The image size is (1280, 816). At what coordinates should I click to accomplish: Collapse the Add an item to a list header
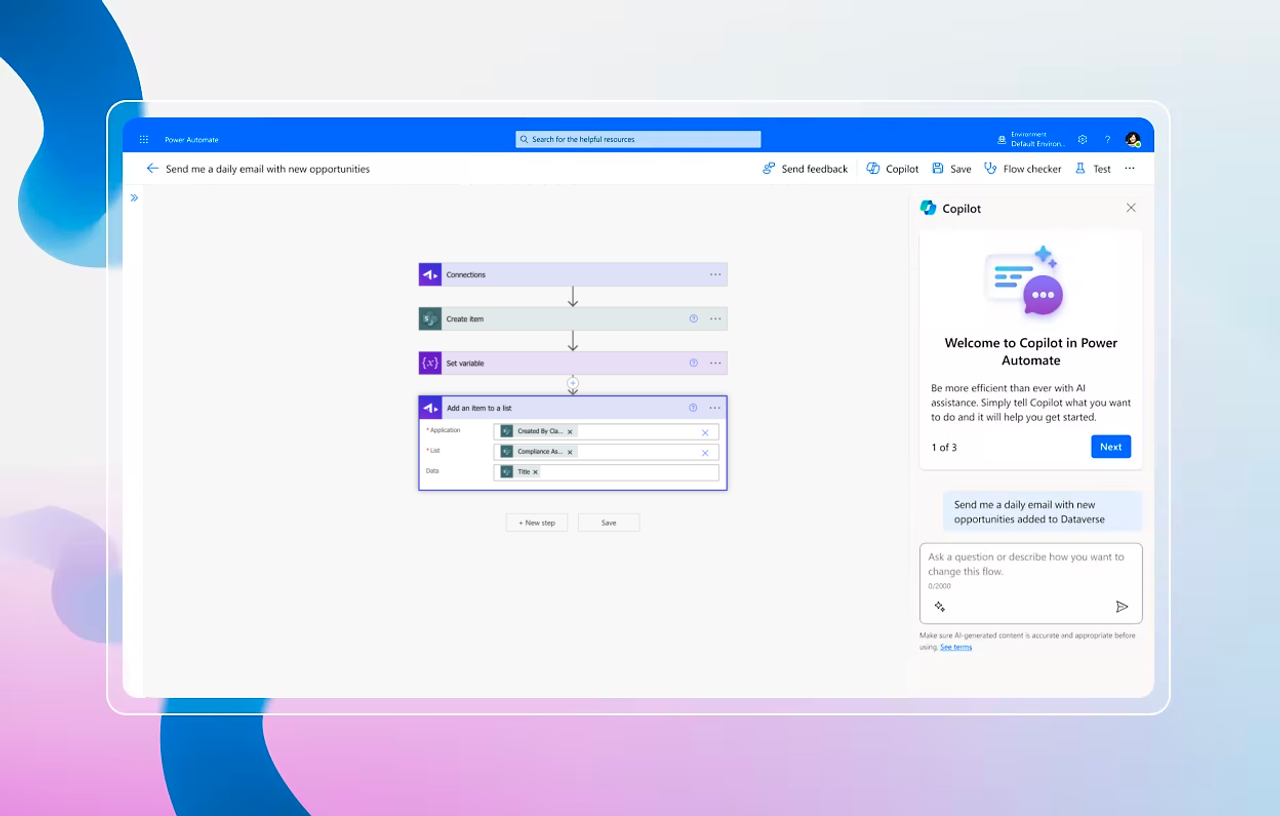pos(573,408)
